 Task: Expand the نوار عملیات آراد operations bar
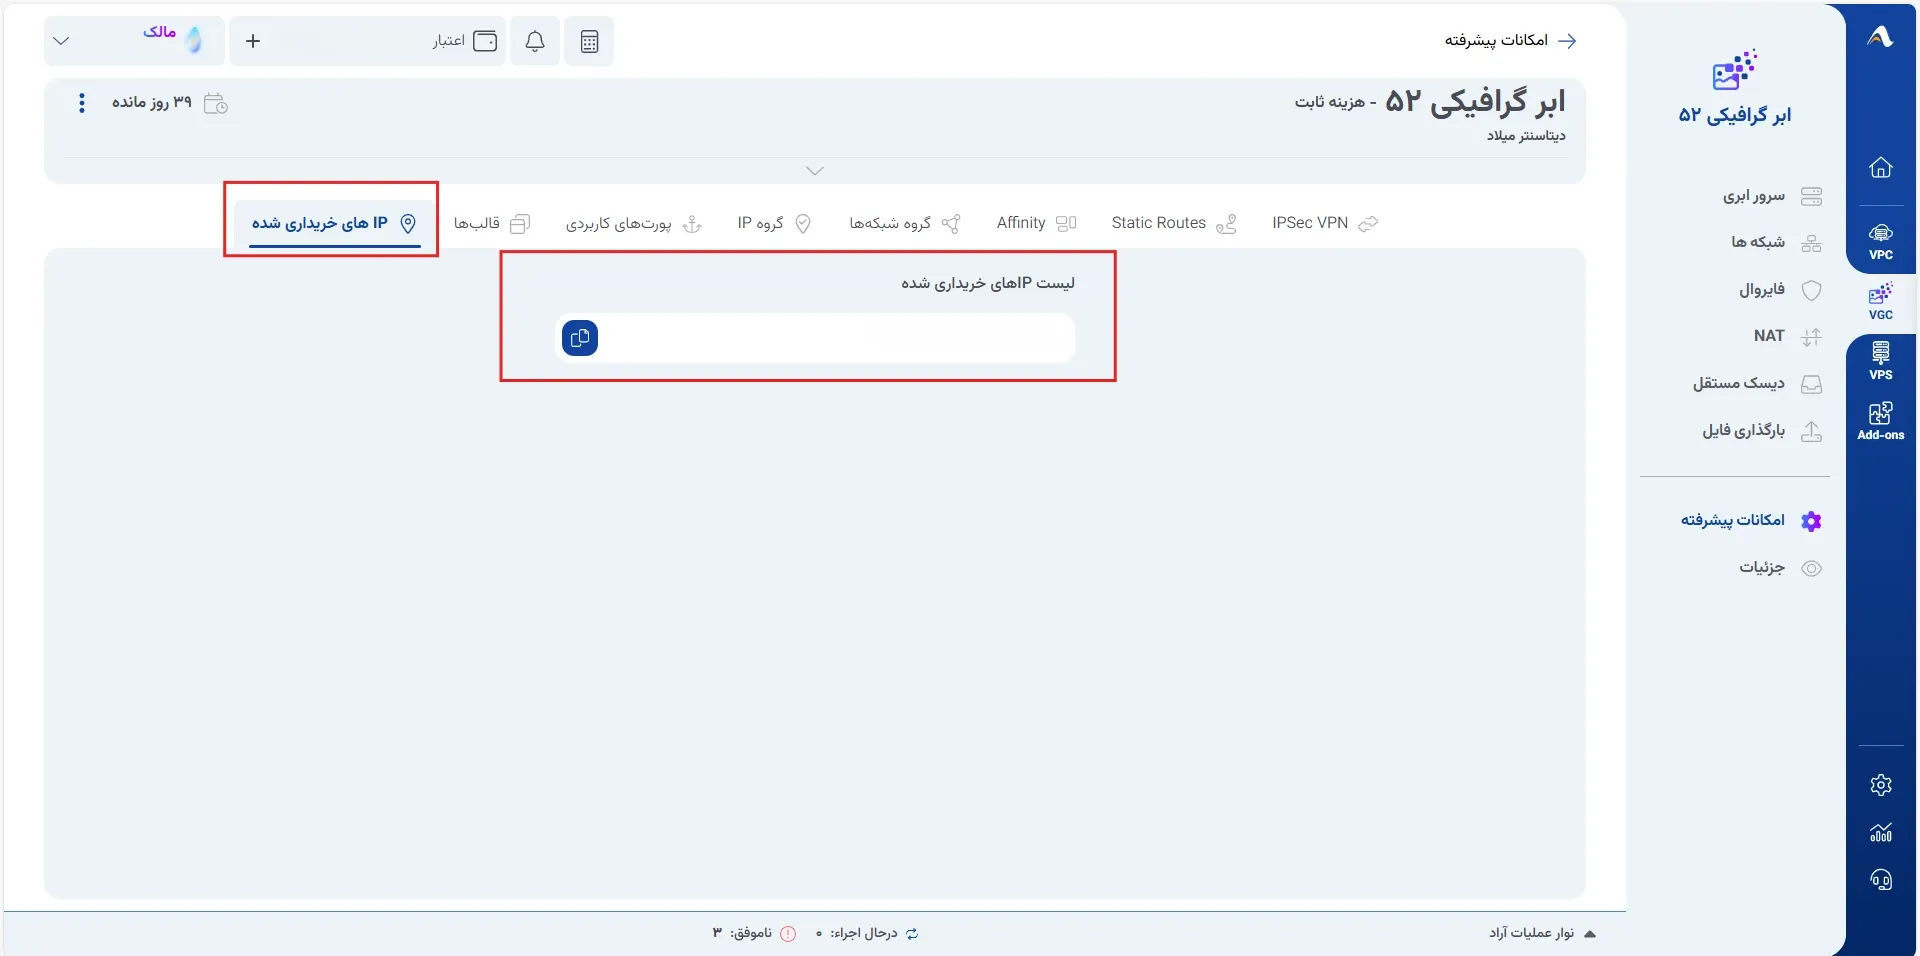pos(1542,933)
